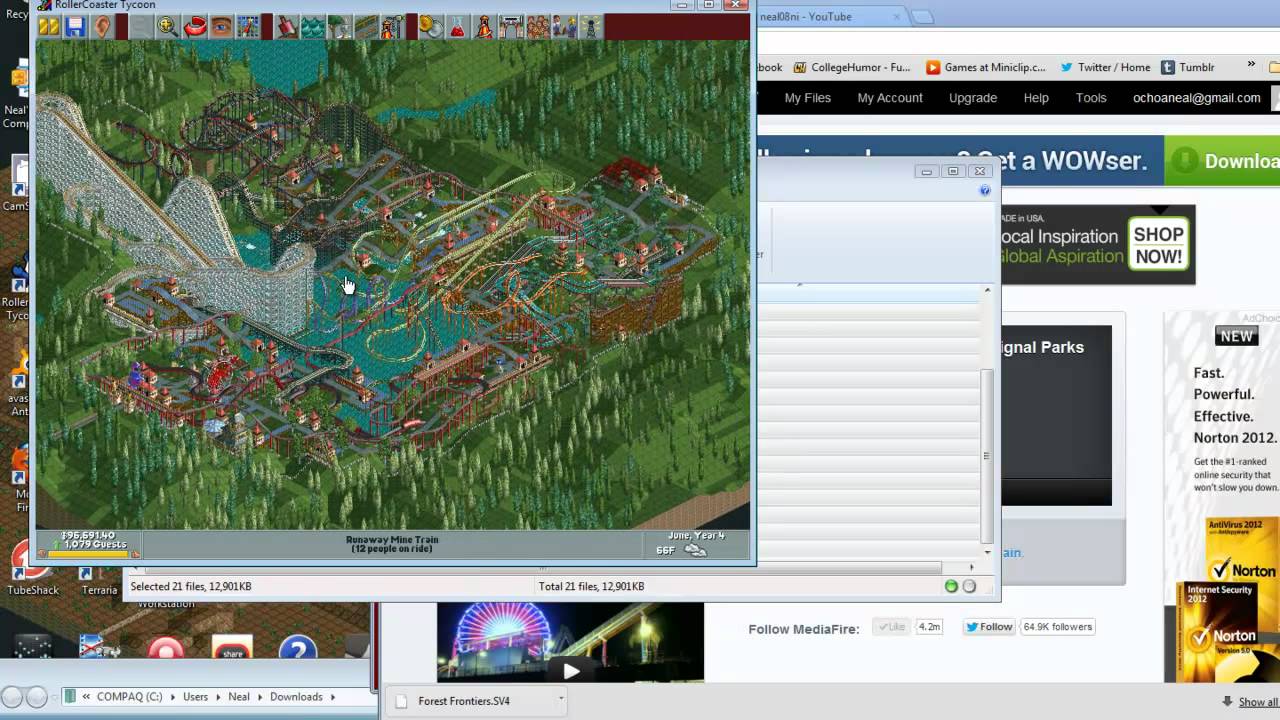Expand arrow after COMPAQ (C:) in breadcrumb
This screenshot has width=1280, height=720.
(x=172, y=696)
